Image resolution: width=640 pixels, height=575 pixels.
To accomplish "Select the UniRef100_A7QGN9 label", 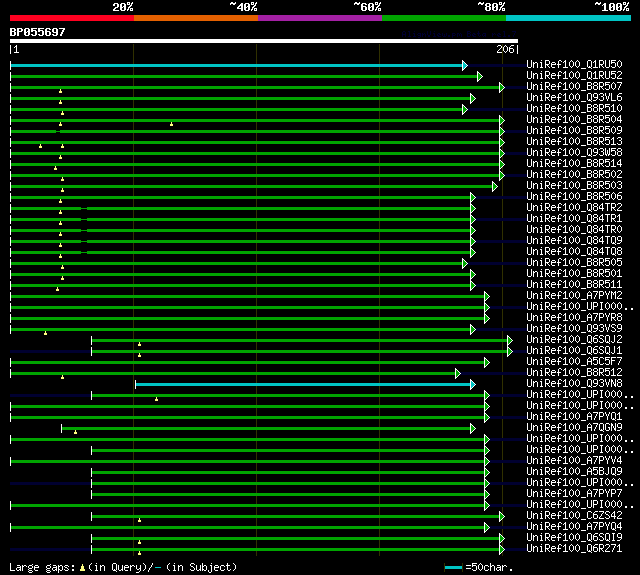I will tap(574, 428).
